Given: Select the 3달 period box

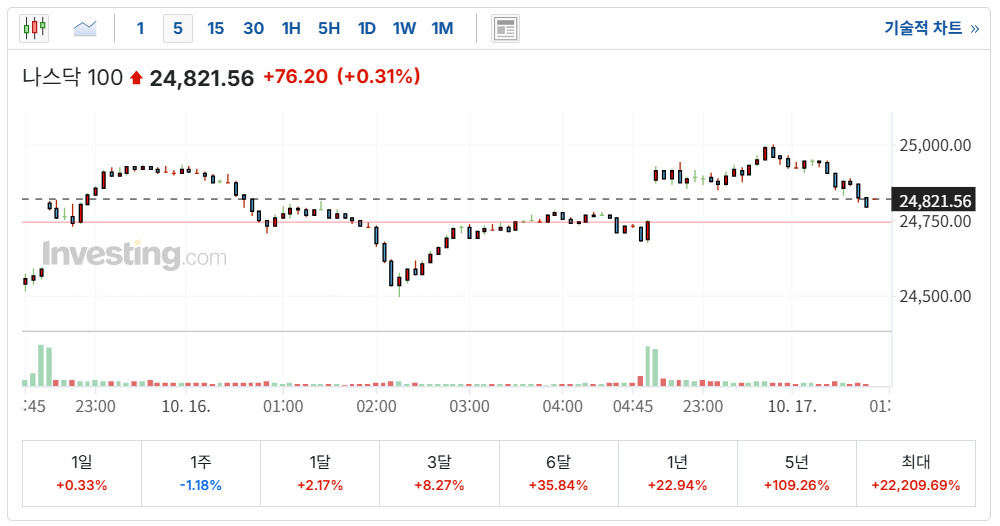Looking at the screenshot, I should pos(439,474).
